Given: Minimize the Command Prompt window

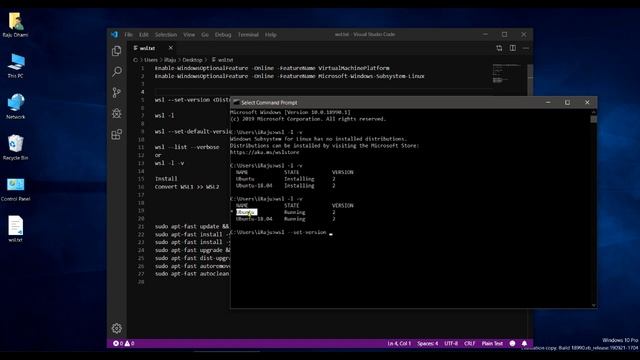Looking at the screenshot, I should pos(548,102).
